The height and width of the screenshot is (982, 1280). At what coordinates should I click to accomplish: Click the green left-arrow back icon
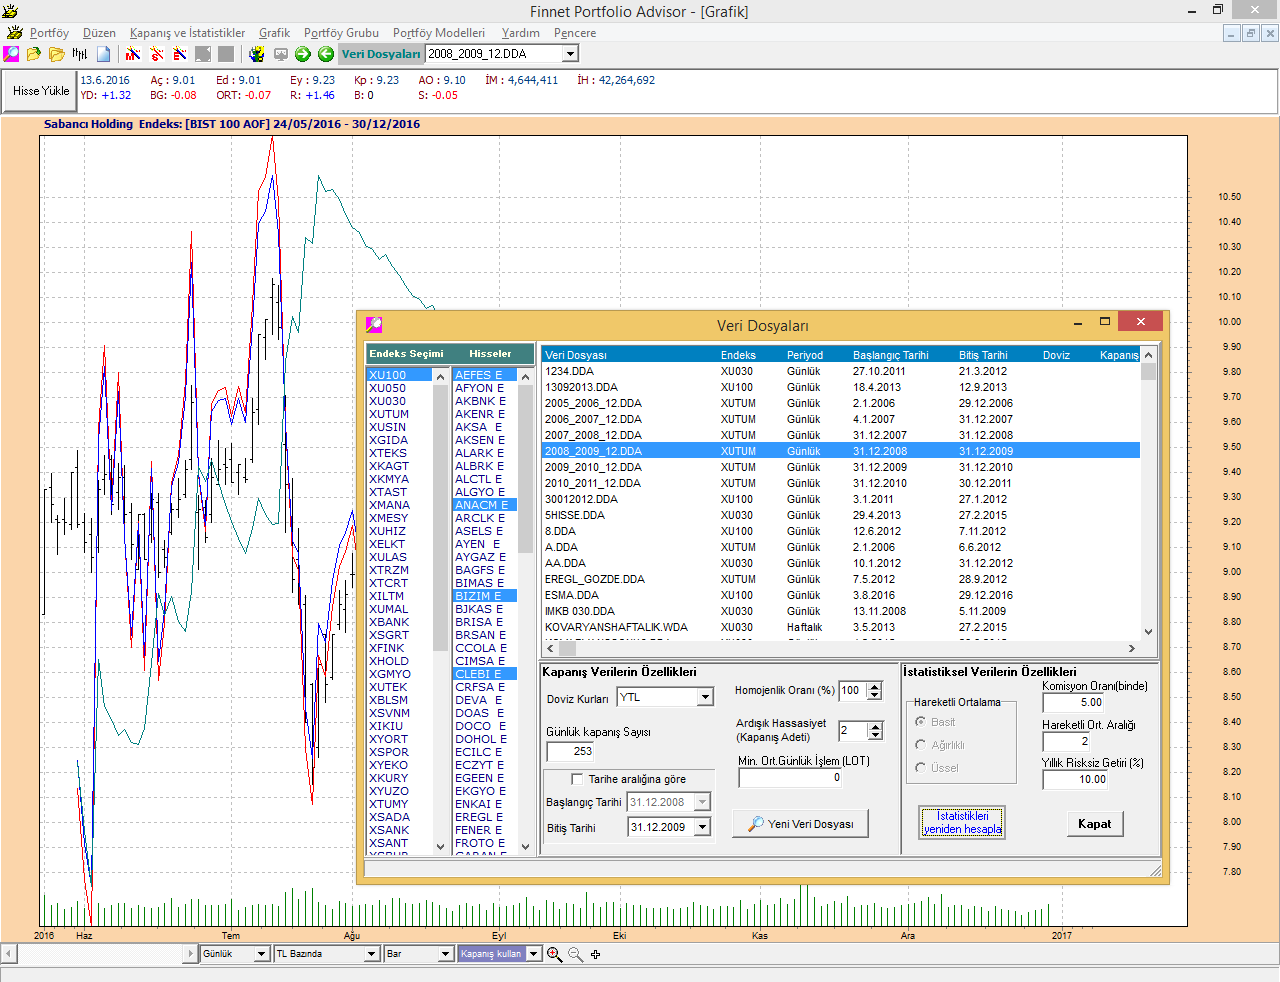tap(326, 54)
